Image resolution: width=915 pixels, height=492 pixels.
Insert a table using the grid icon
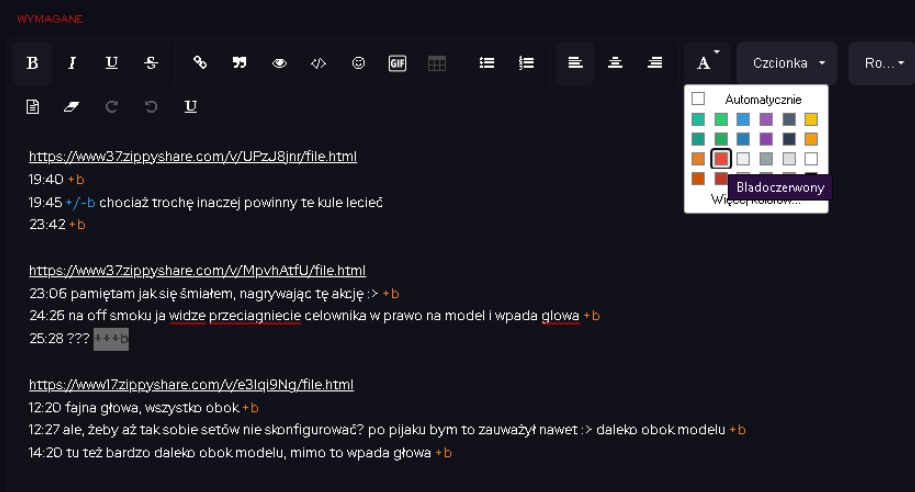click(437, 63)
